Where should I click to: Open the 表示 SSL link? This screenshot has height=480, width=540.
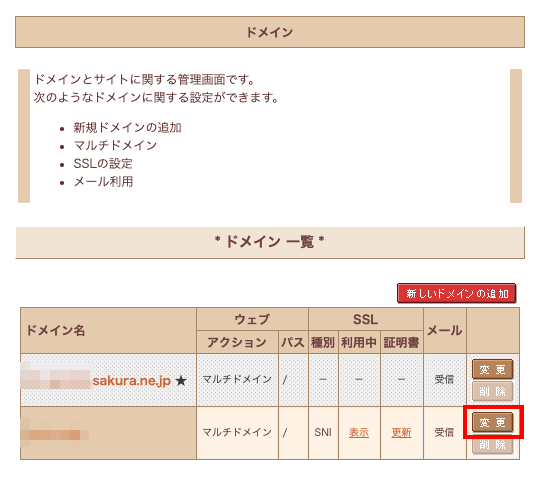pos(359,432)
